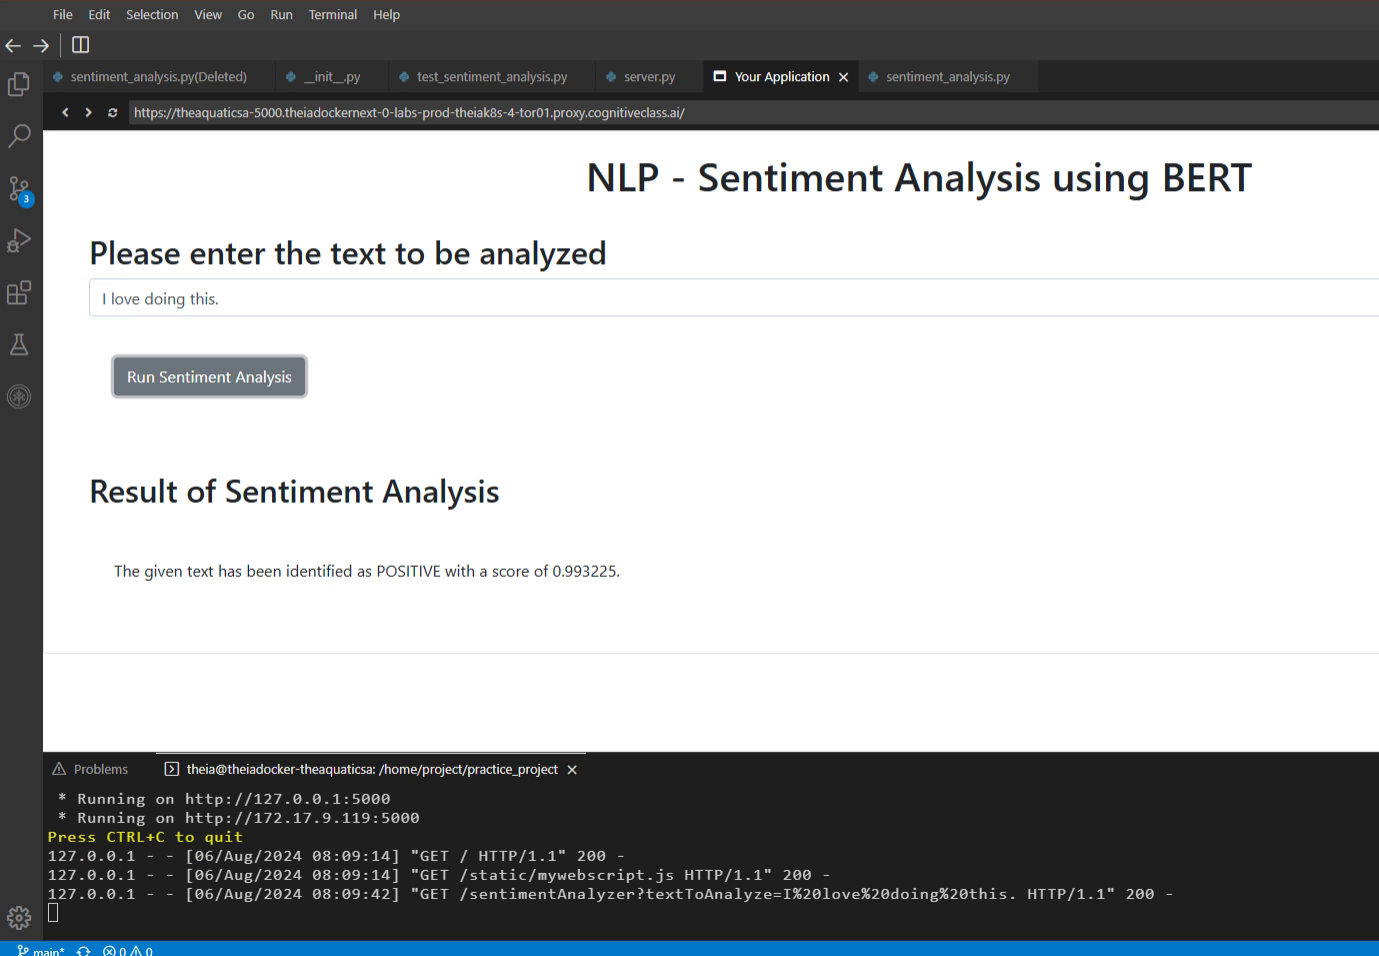Click the main branch status bar item
This screenshot has width=1379, height=956.
tap(41, 950)
